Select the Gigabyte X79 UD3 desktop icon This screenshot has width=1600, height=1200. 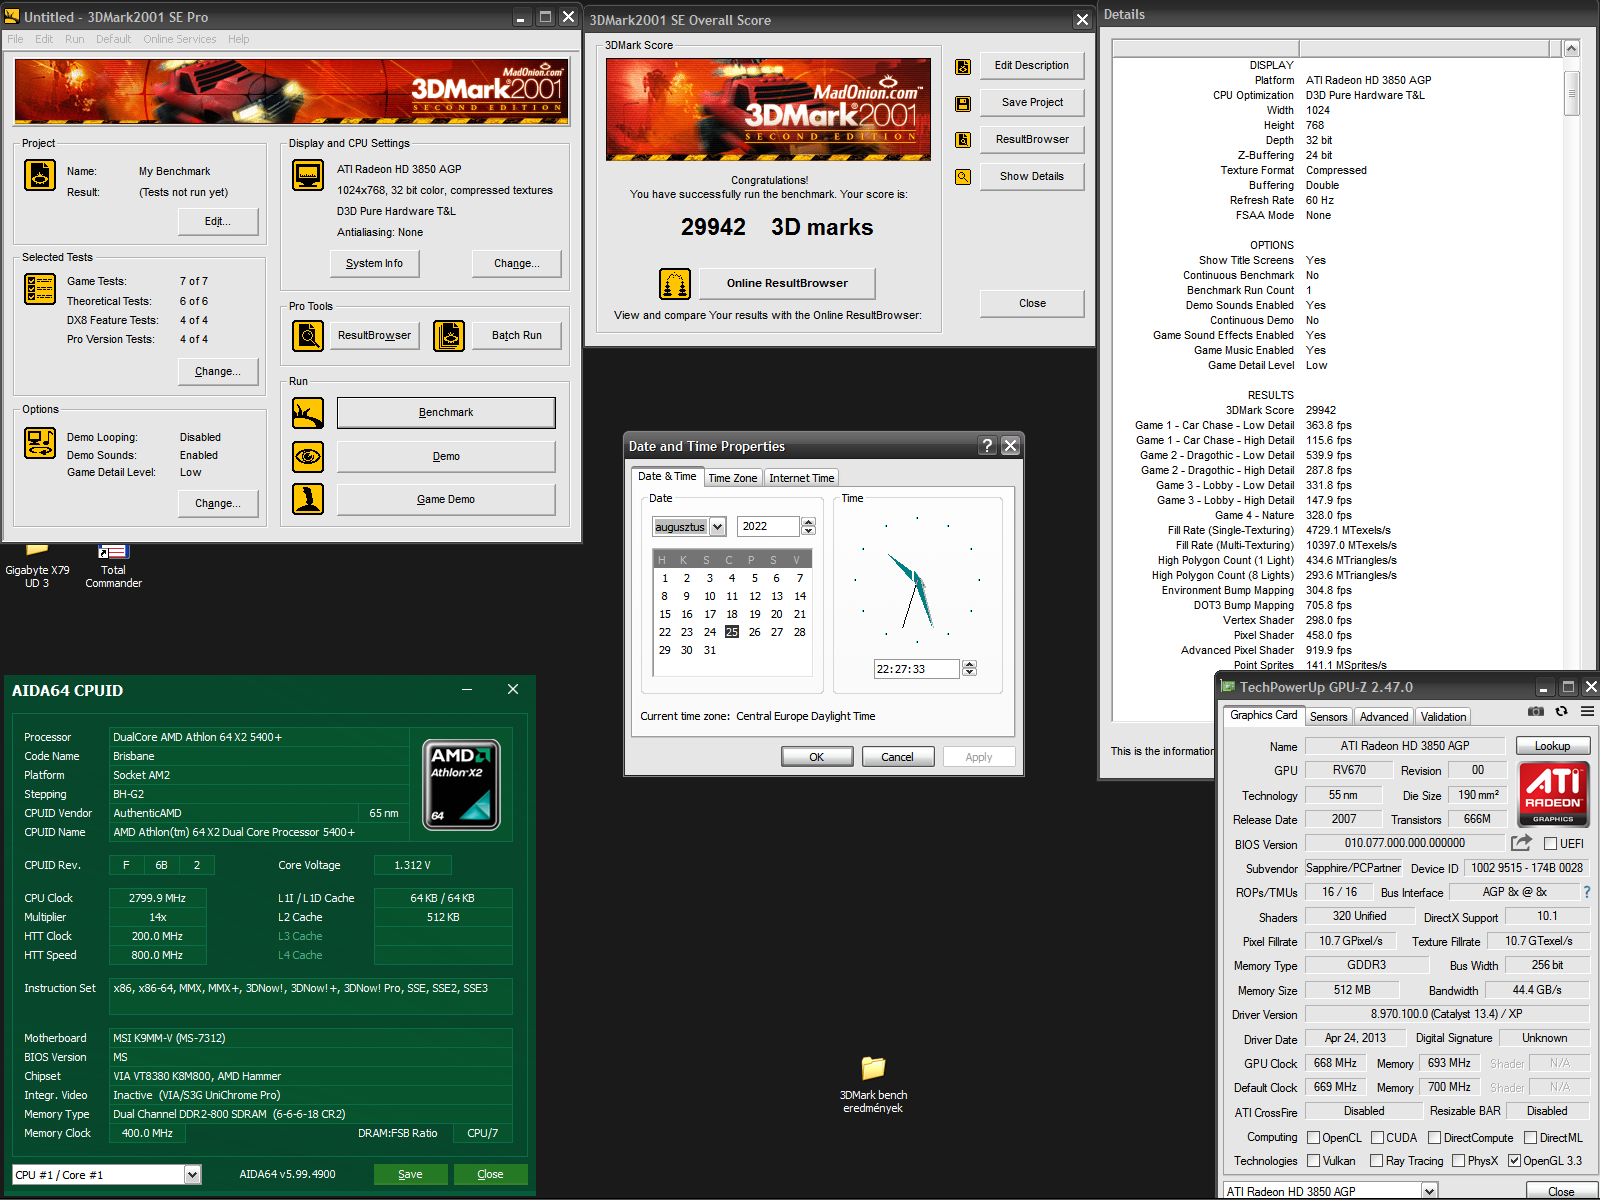[37, 565]
